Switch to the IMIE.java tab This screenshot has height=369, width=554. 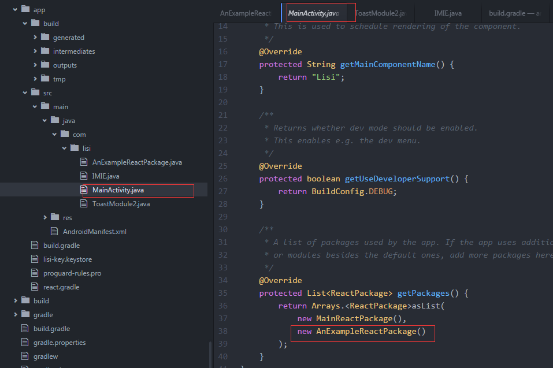(x=448, y=13)
